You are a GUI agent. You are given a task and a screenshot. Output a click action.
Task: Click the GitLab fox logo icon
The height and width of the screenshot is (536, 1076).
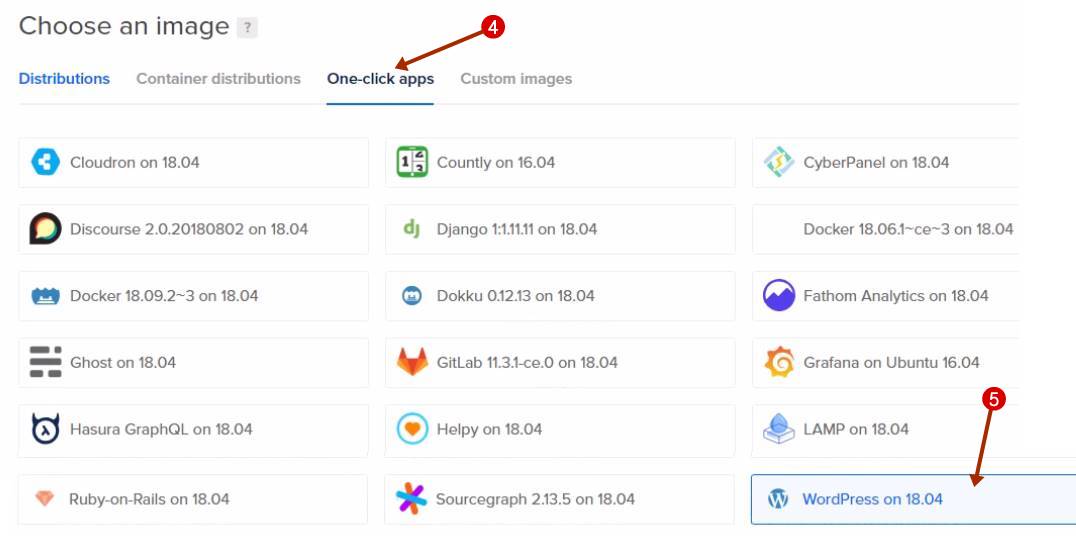[412, 362]
